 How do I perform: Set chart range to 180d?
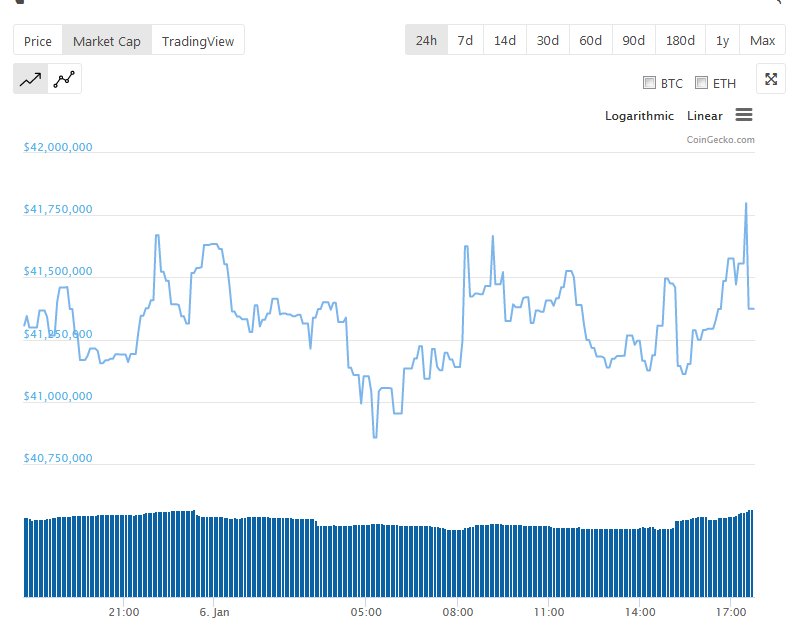click(680, 40)
